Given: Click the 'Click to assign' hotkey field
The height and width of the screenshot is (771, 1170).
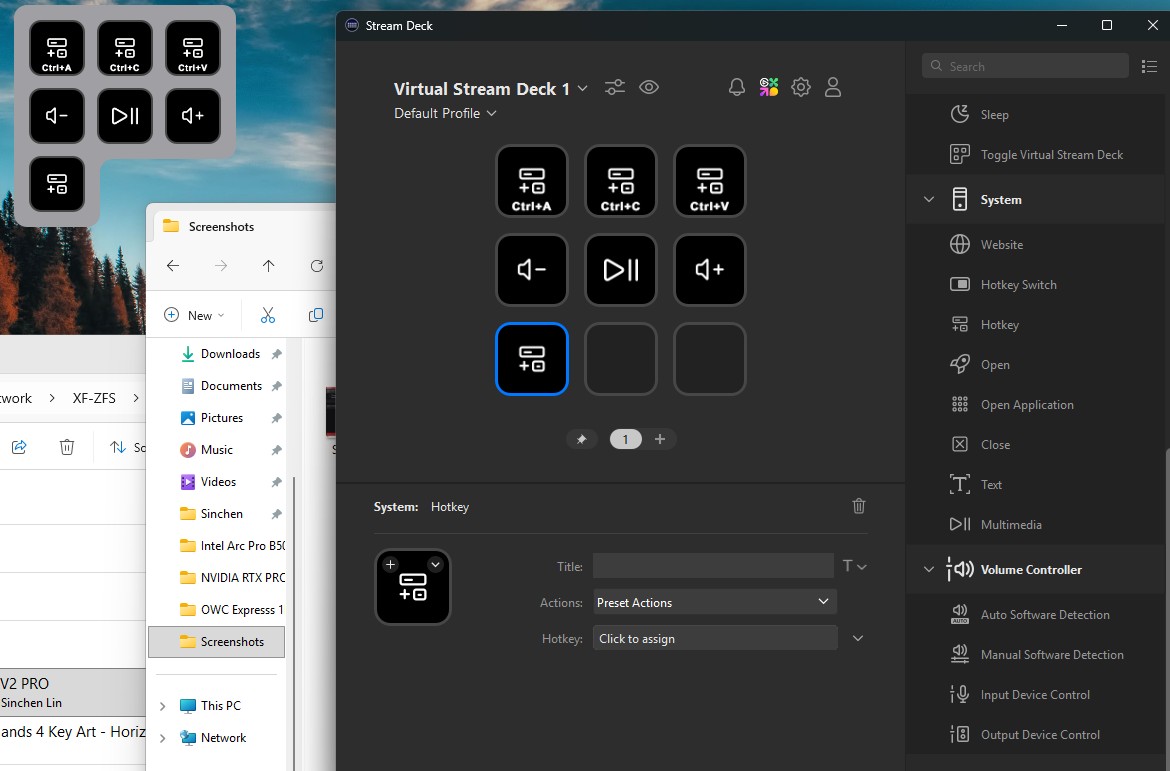Looking at the screenshot, I should [x=714, y=638].
